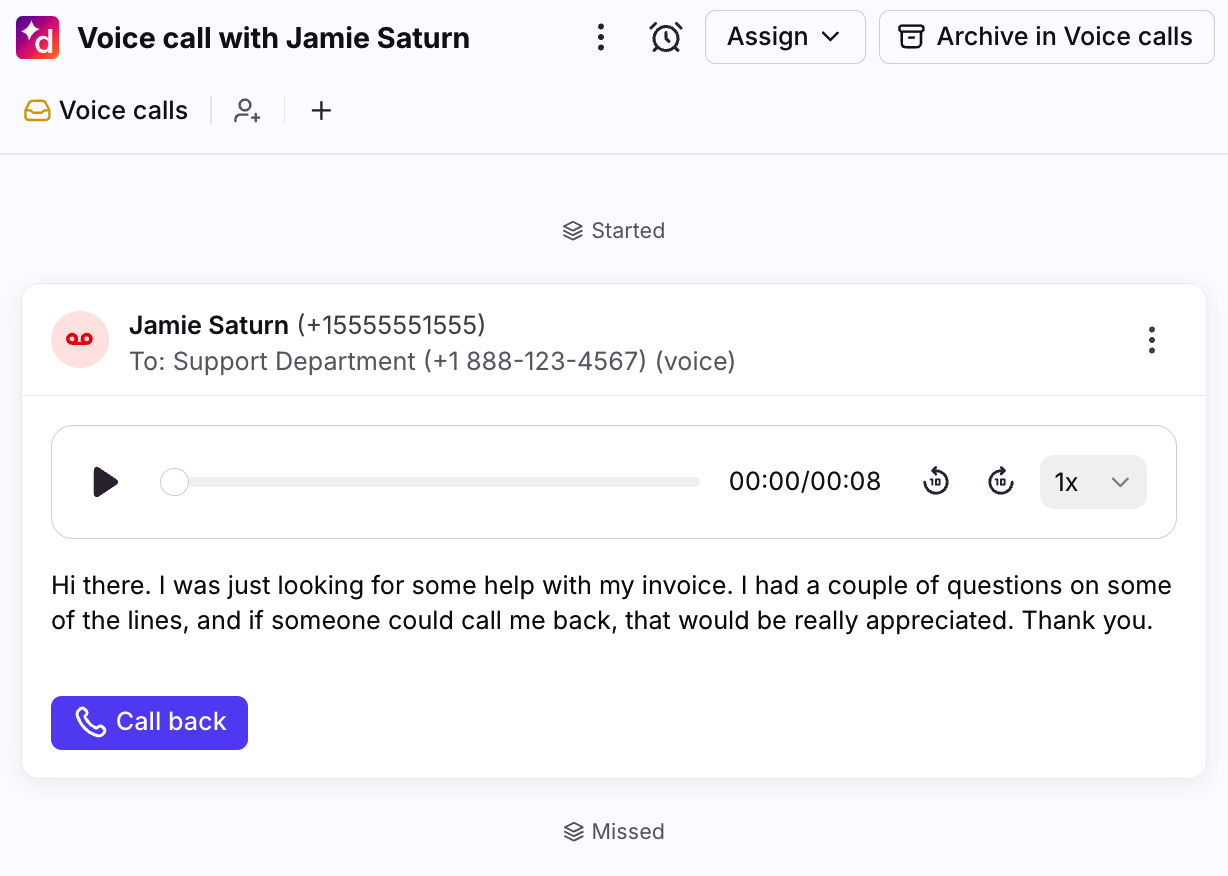Click the Missed status marker
Viewport: 1228px width, 876px height.
coord(614,832)
